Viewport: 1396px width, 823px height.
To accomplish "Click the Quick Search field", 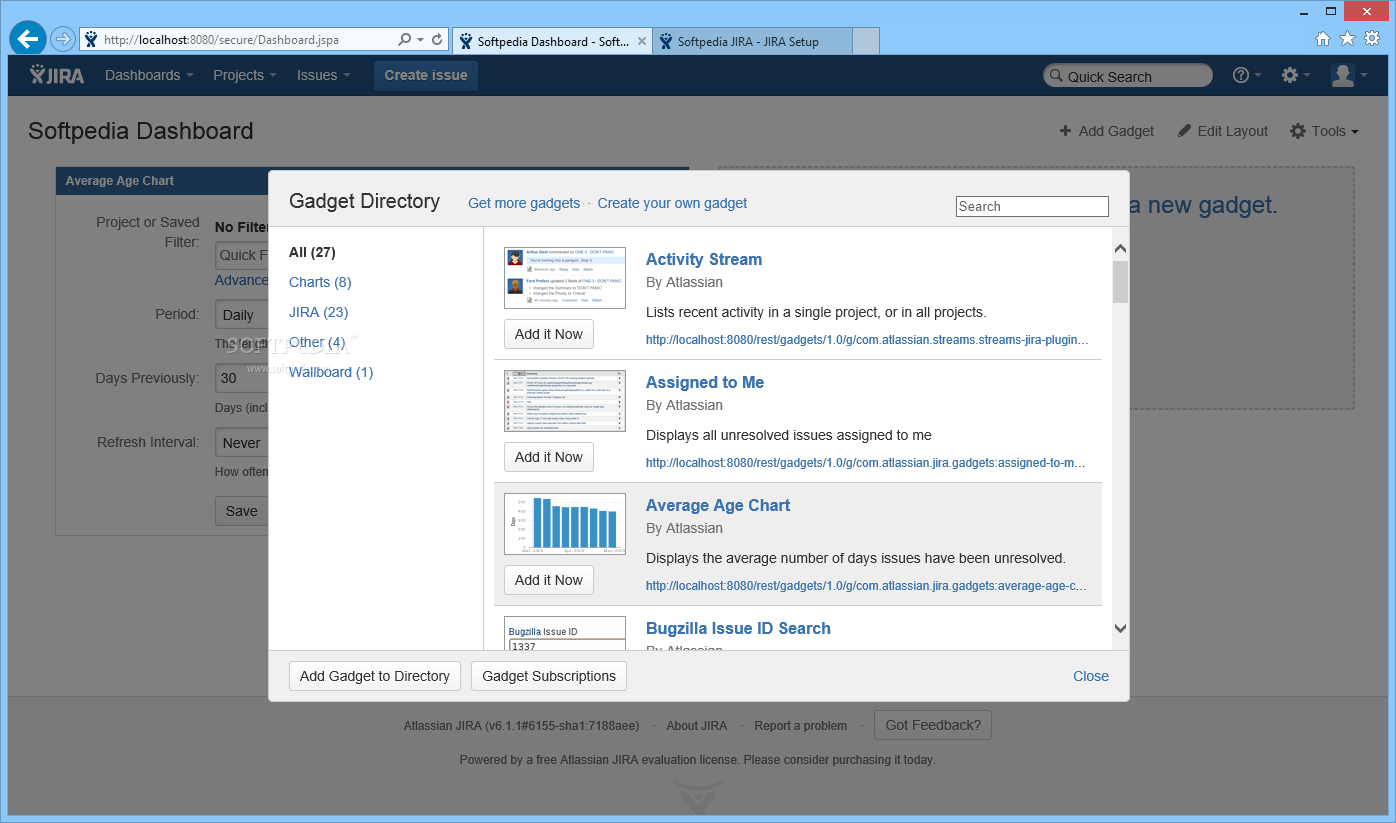I will [x=1128, y=76].
